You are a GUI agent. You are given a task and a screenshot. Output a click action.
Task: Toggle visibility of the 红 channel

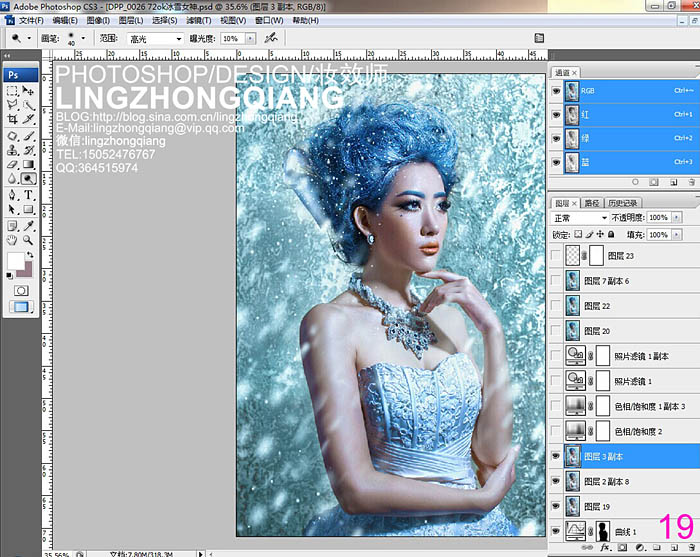coord(556,115)
